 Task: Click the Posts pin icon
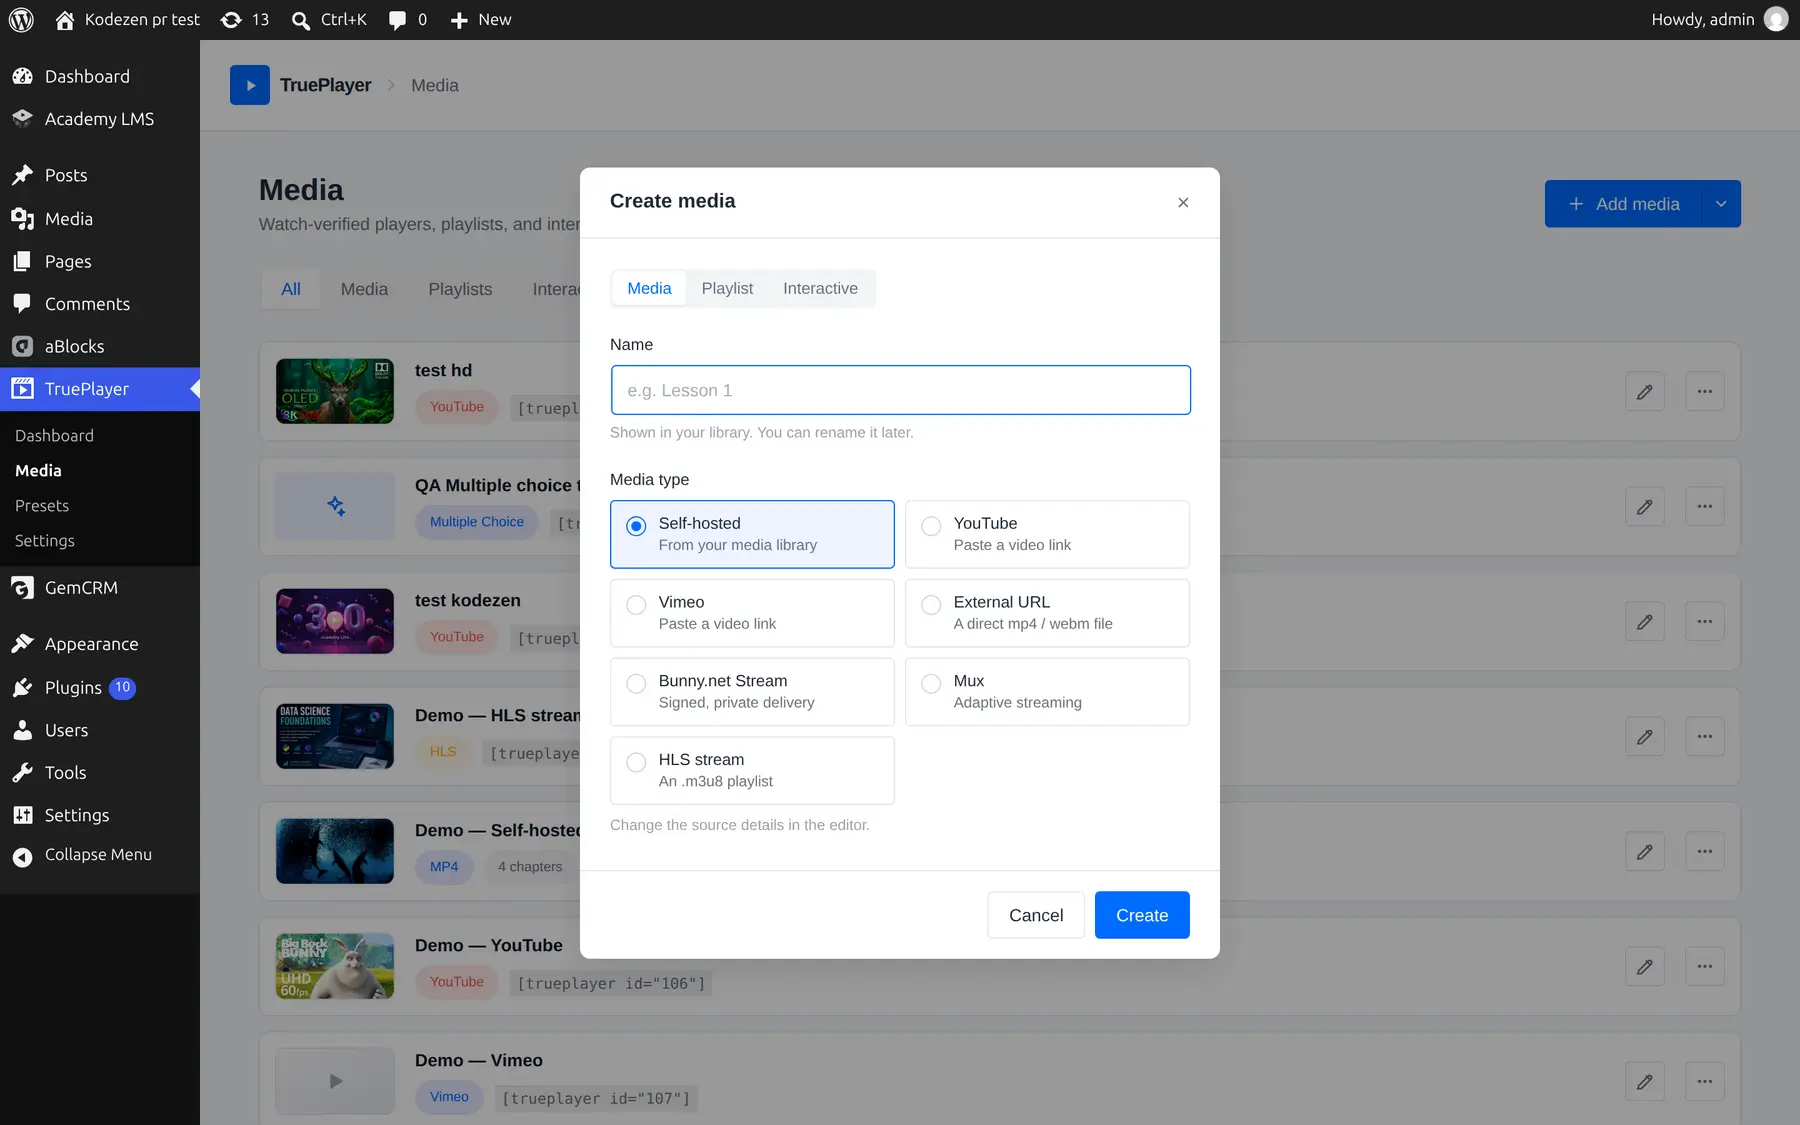pos(22,175)
